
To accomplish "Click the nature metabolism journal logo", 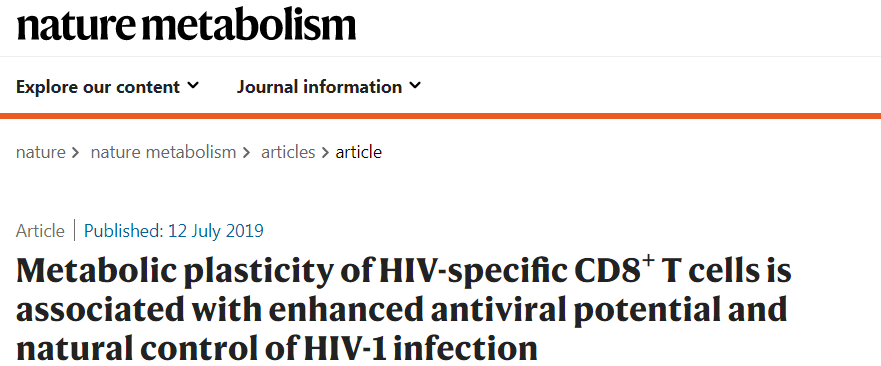I will 186,25.
